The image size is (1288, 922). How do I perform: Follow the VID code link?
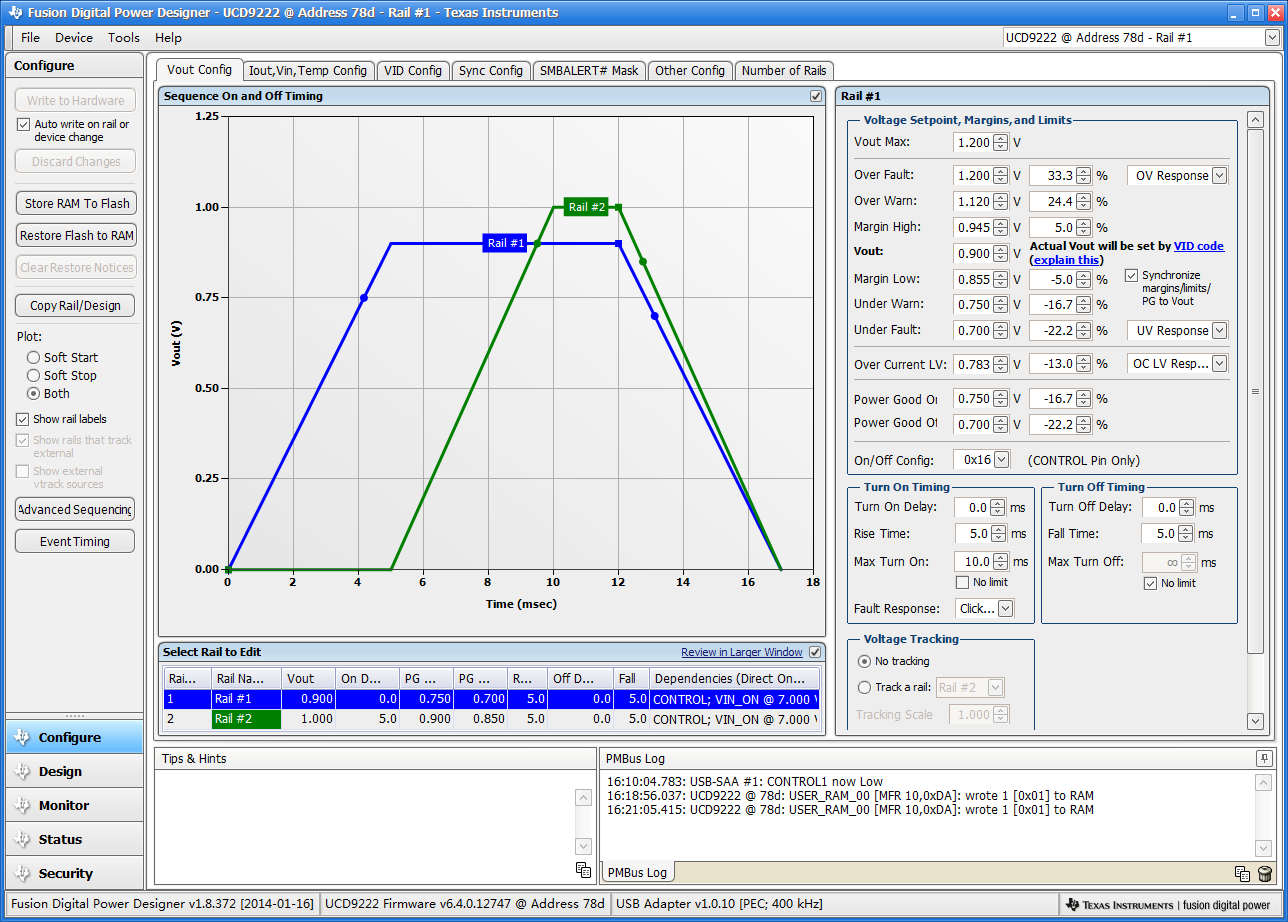[1198, 246]
